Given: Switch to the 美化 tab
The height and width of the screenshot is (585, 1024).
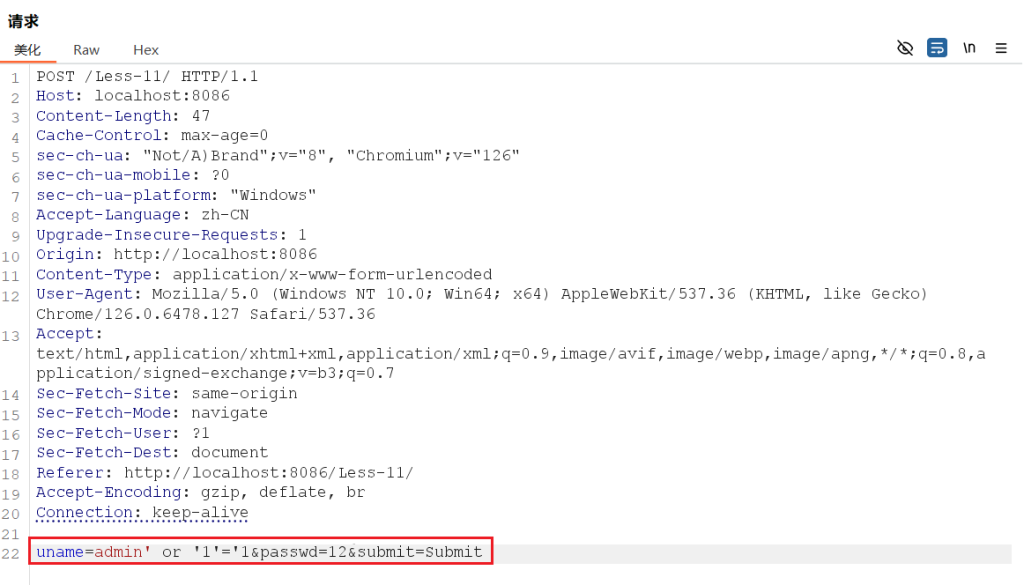Looking at the screenshot, I should click(27, 50).
